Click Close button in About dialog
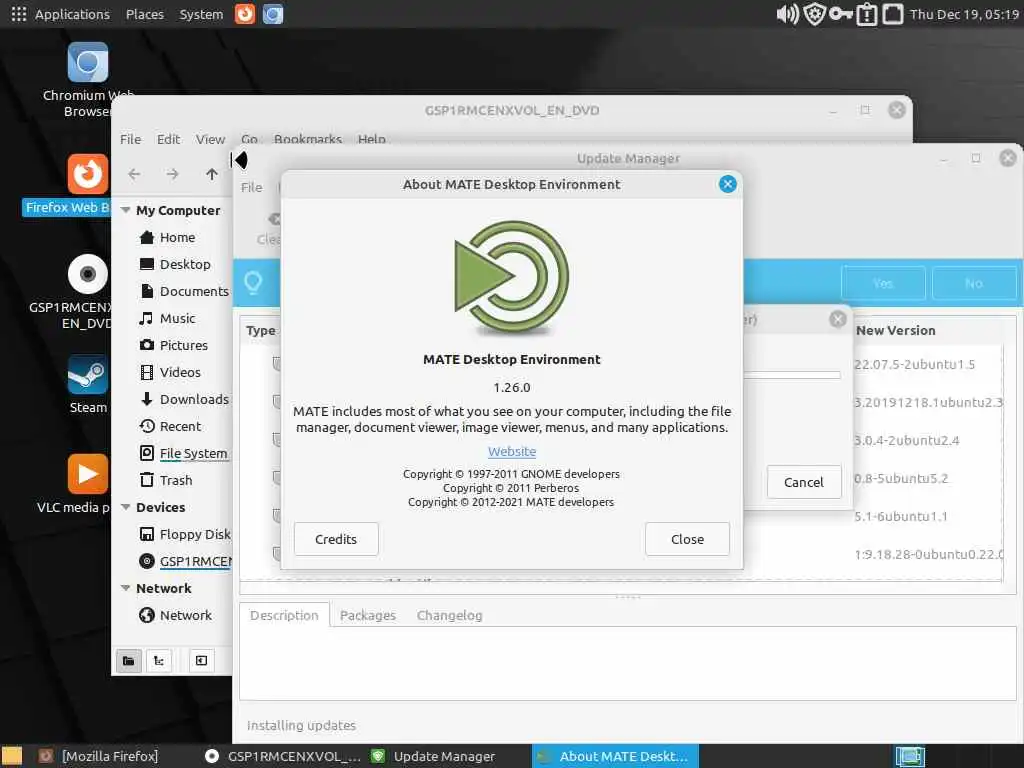Viewport: 1024px width, 768px height. click(x=687, y=539)
